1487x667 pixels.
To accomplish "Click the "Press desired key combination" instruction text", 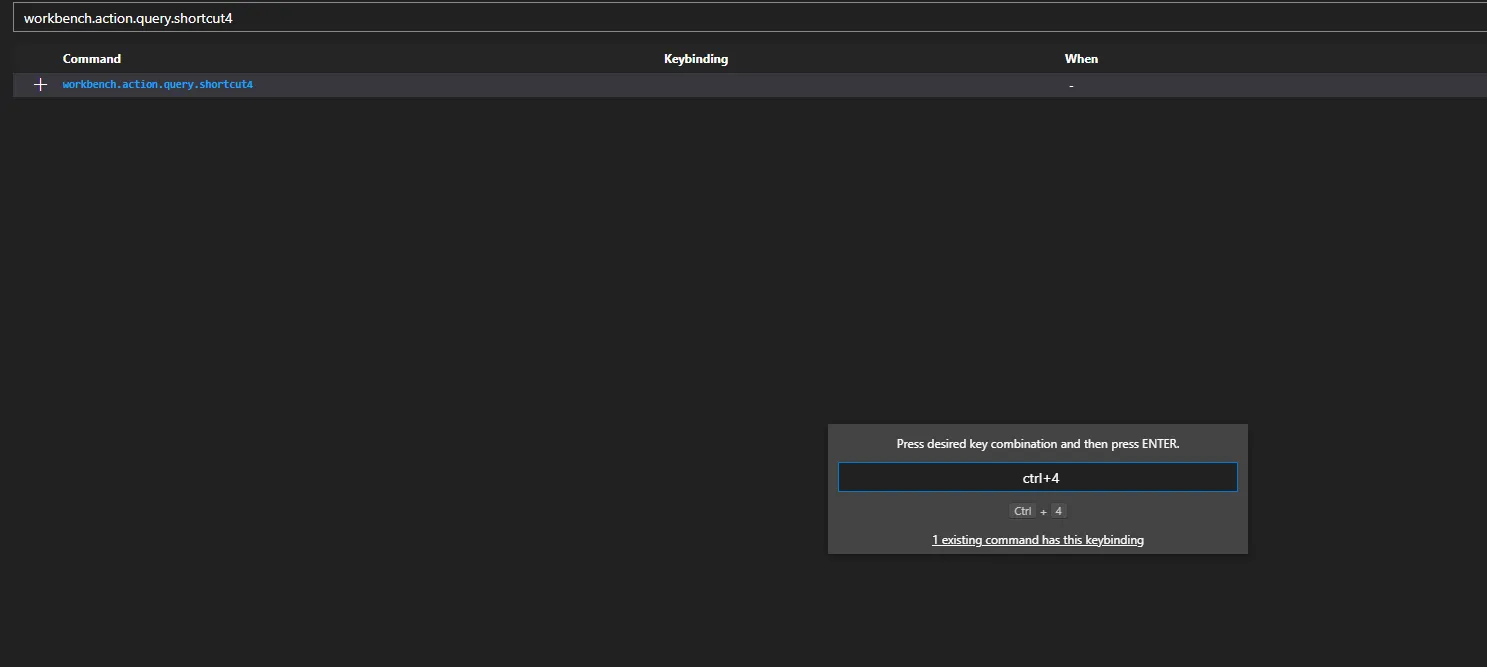I will coord(1038,444).
